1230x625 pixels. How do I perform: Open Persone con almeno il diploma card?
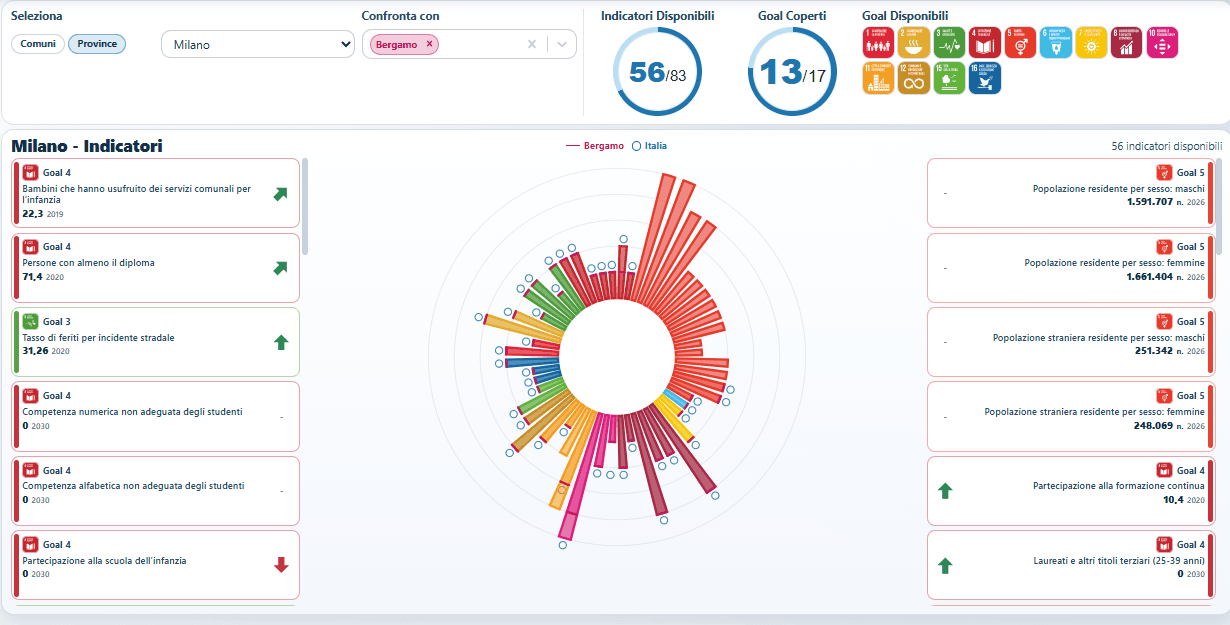click(x=156, y=268)
